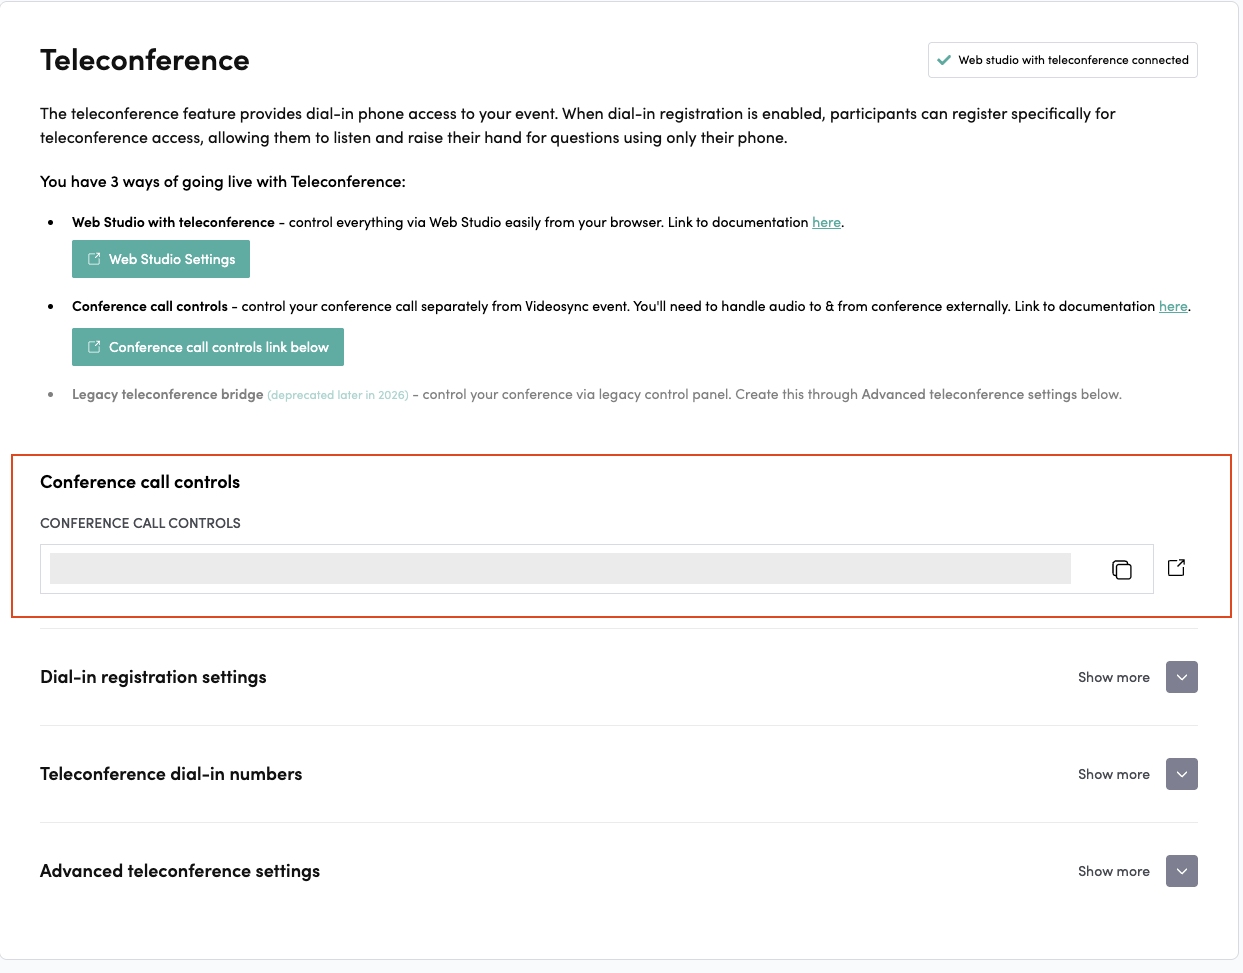Open Conference call controls documentation 'here' link

[1173, 306]
